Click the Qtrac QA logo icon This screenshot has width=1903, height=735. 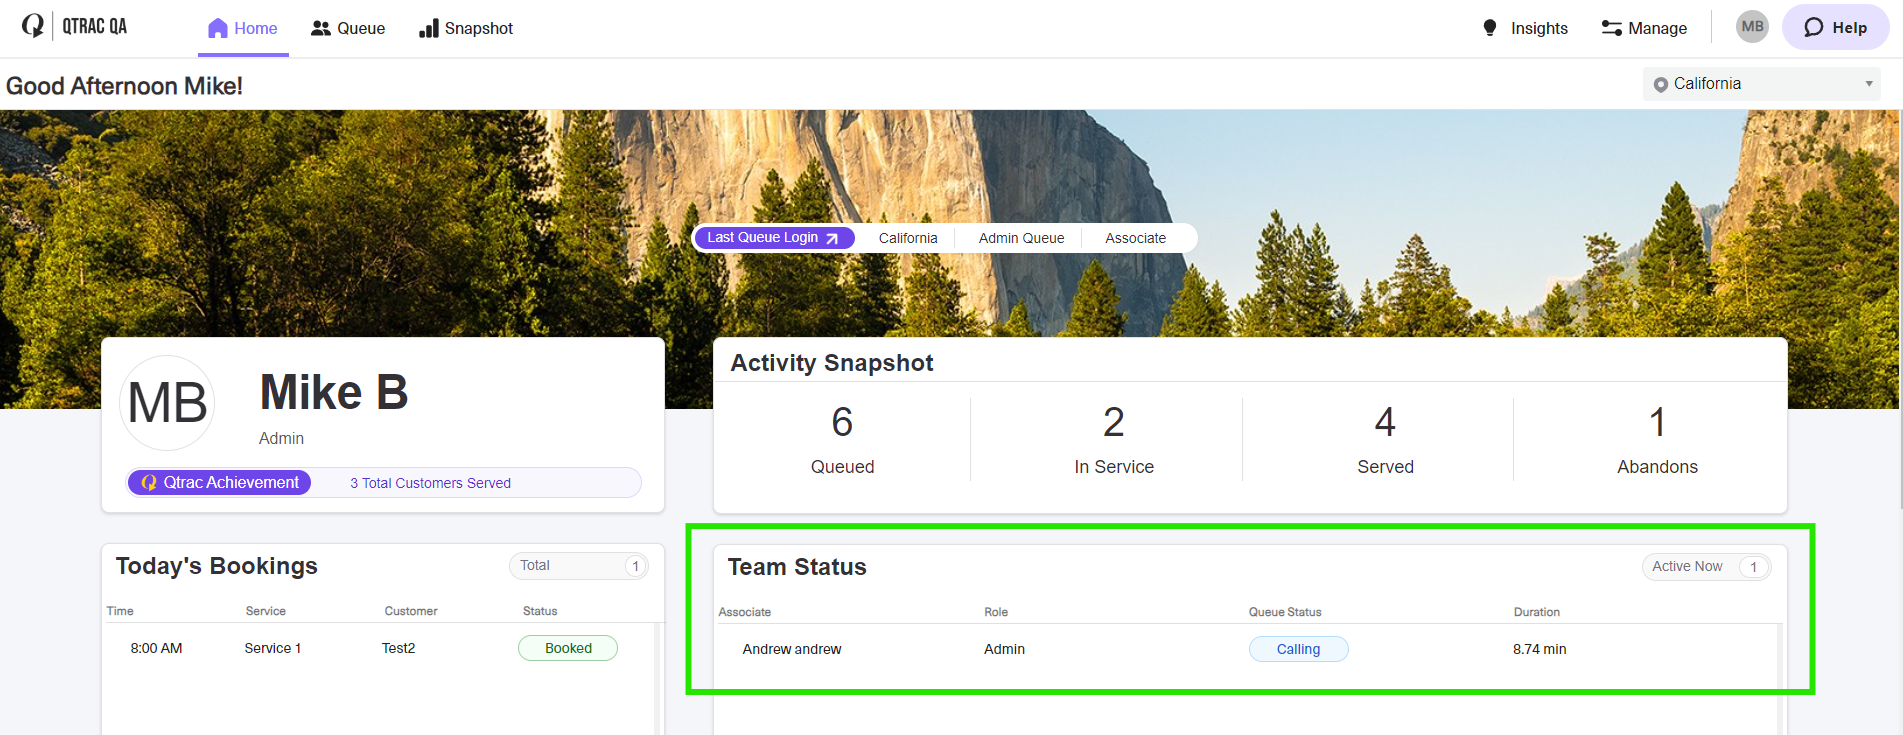pos(33,26)
